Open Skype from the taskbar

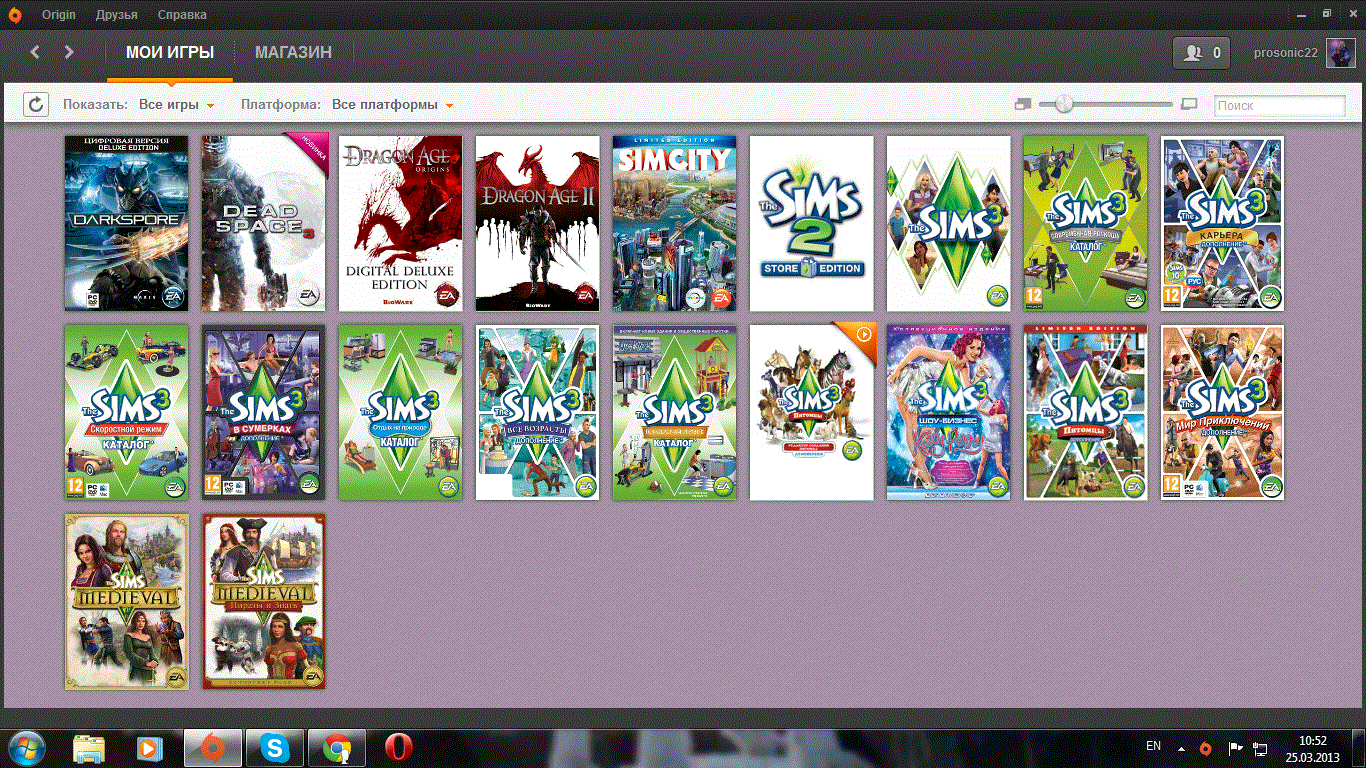(x=275, y=748)
